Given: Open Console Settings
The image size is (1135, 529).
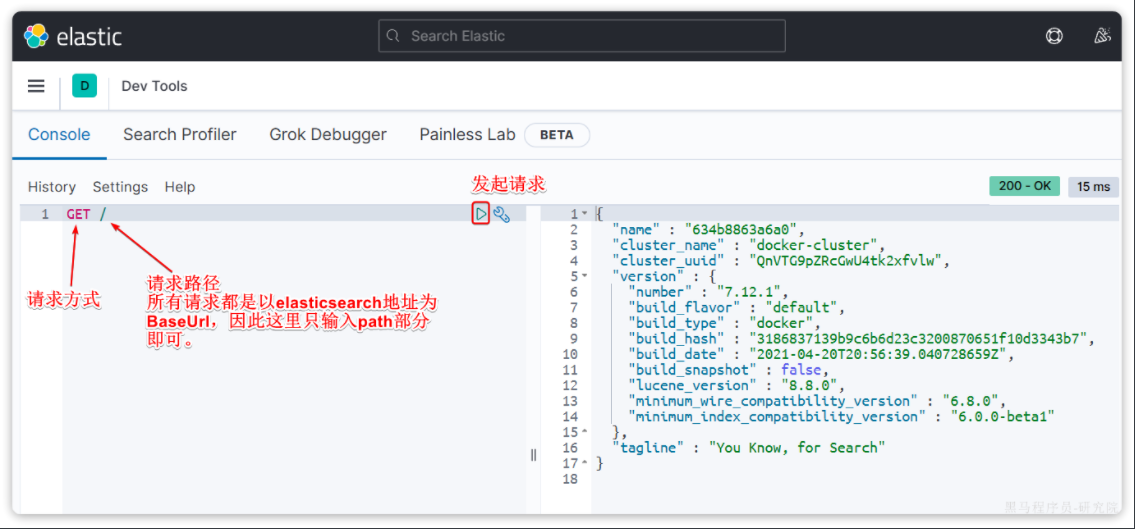Looking at the screenshot, I should pyautogui.click(x=120, y=187).
